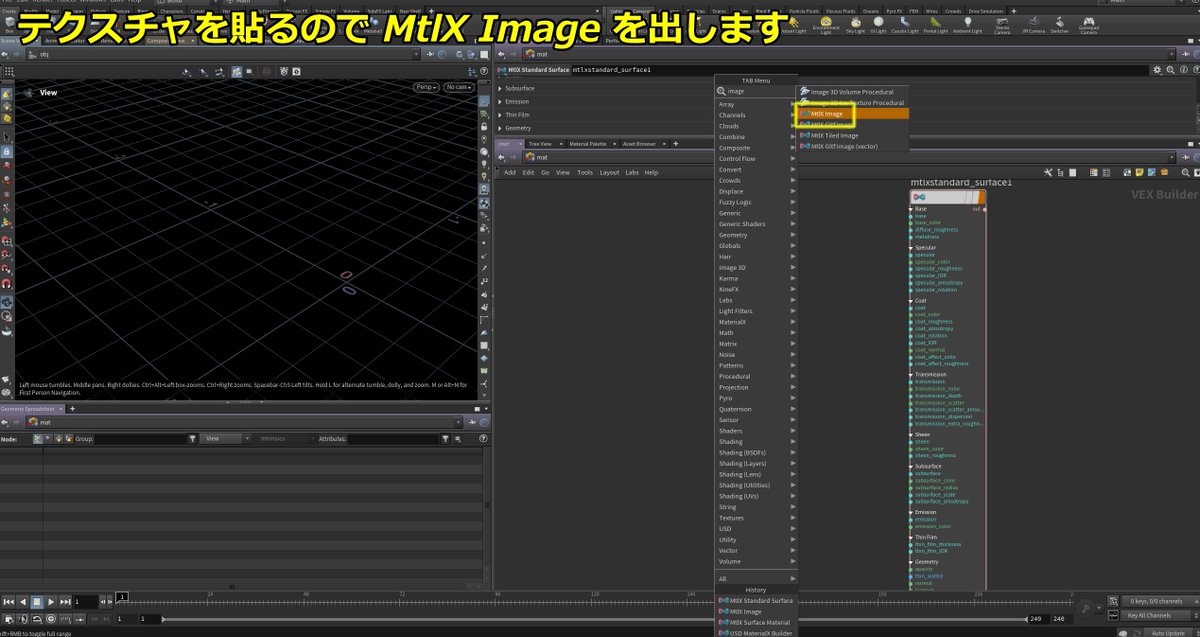Expand the Array submenu in TAB menu

[x=757, y=104]
